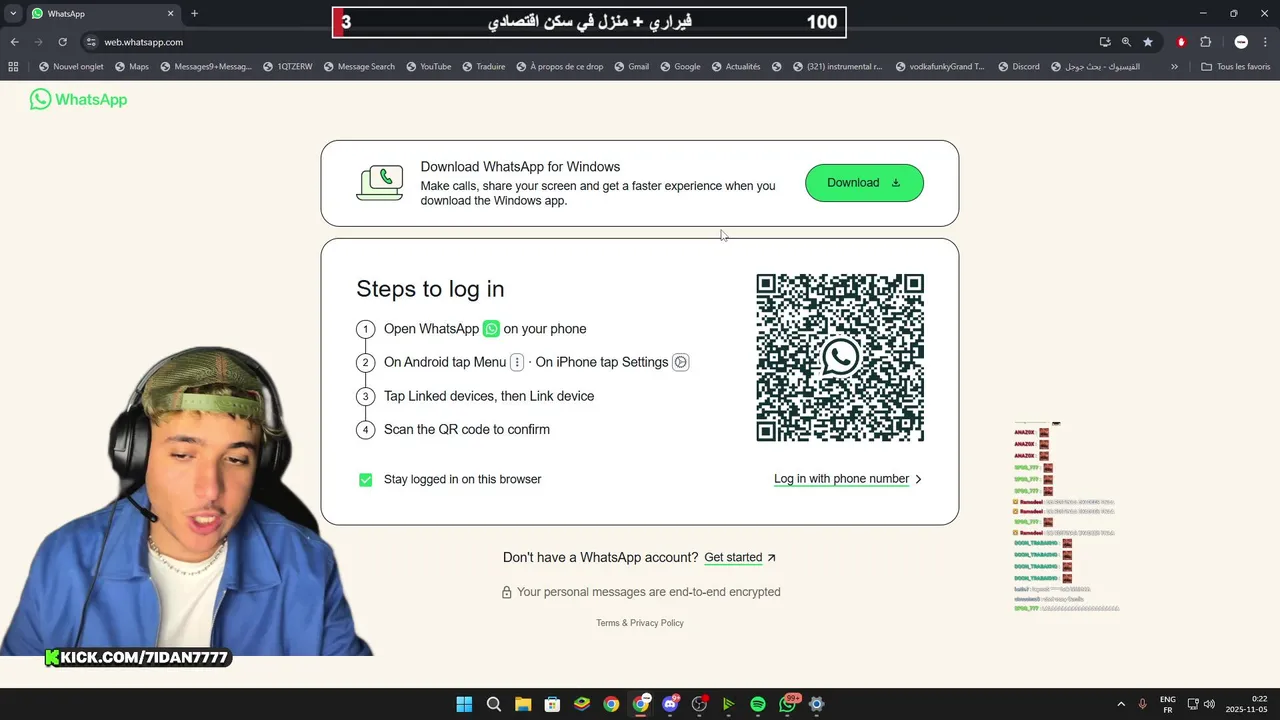The image size is (1280, 720).
Task: Open the Actualités bookmark
Action: pos(736,67)
